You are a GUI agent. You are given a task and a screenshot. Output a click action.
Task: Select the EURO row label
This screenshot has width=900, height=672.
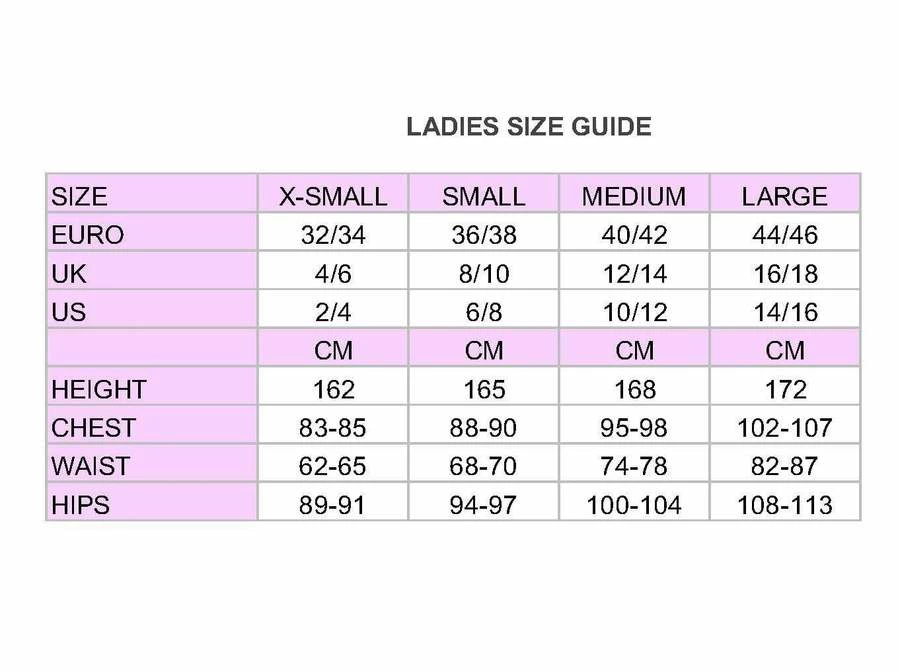88,235
